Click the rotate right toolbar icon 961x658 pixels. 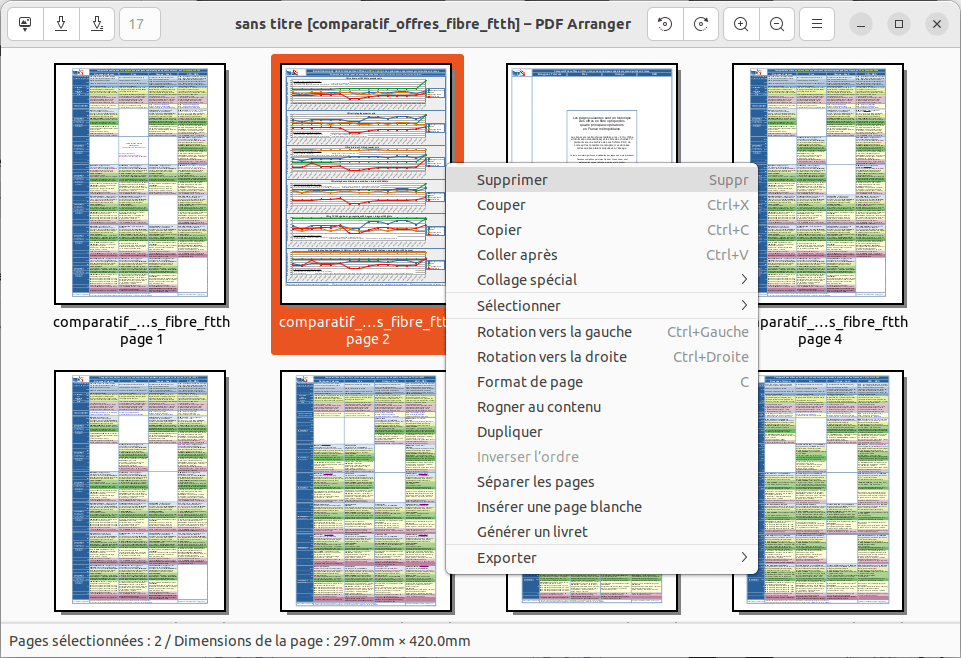tap(701, 24)
